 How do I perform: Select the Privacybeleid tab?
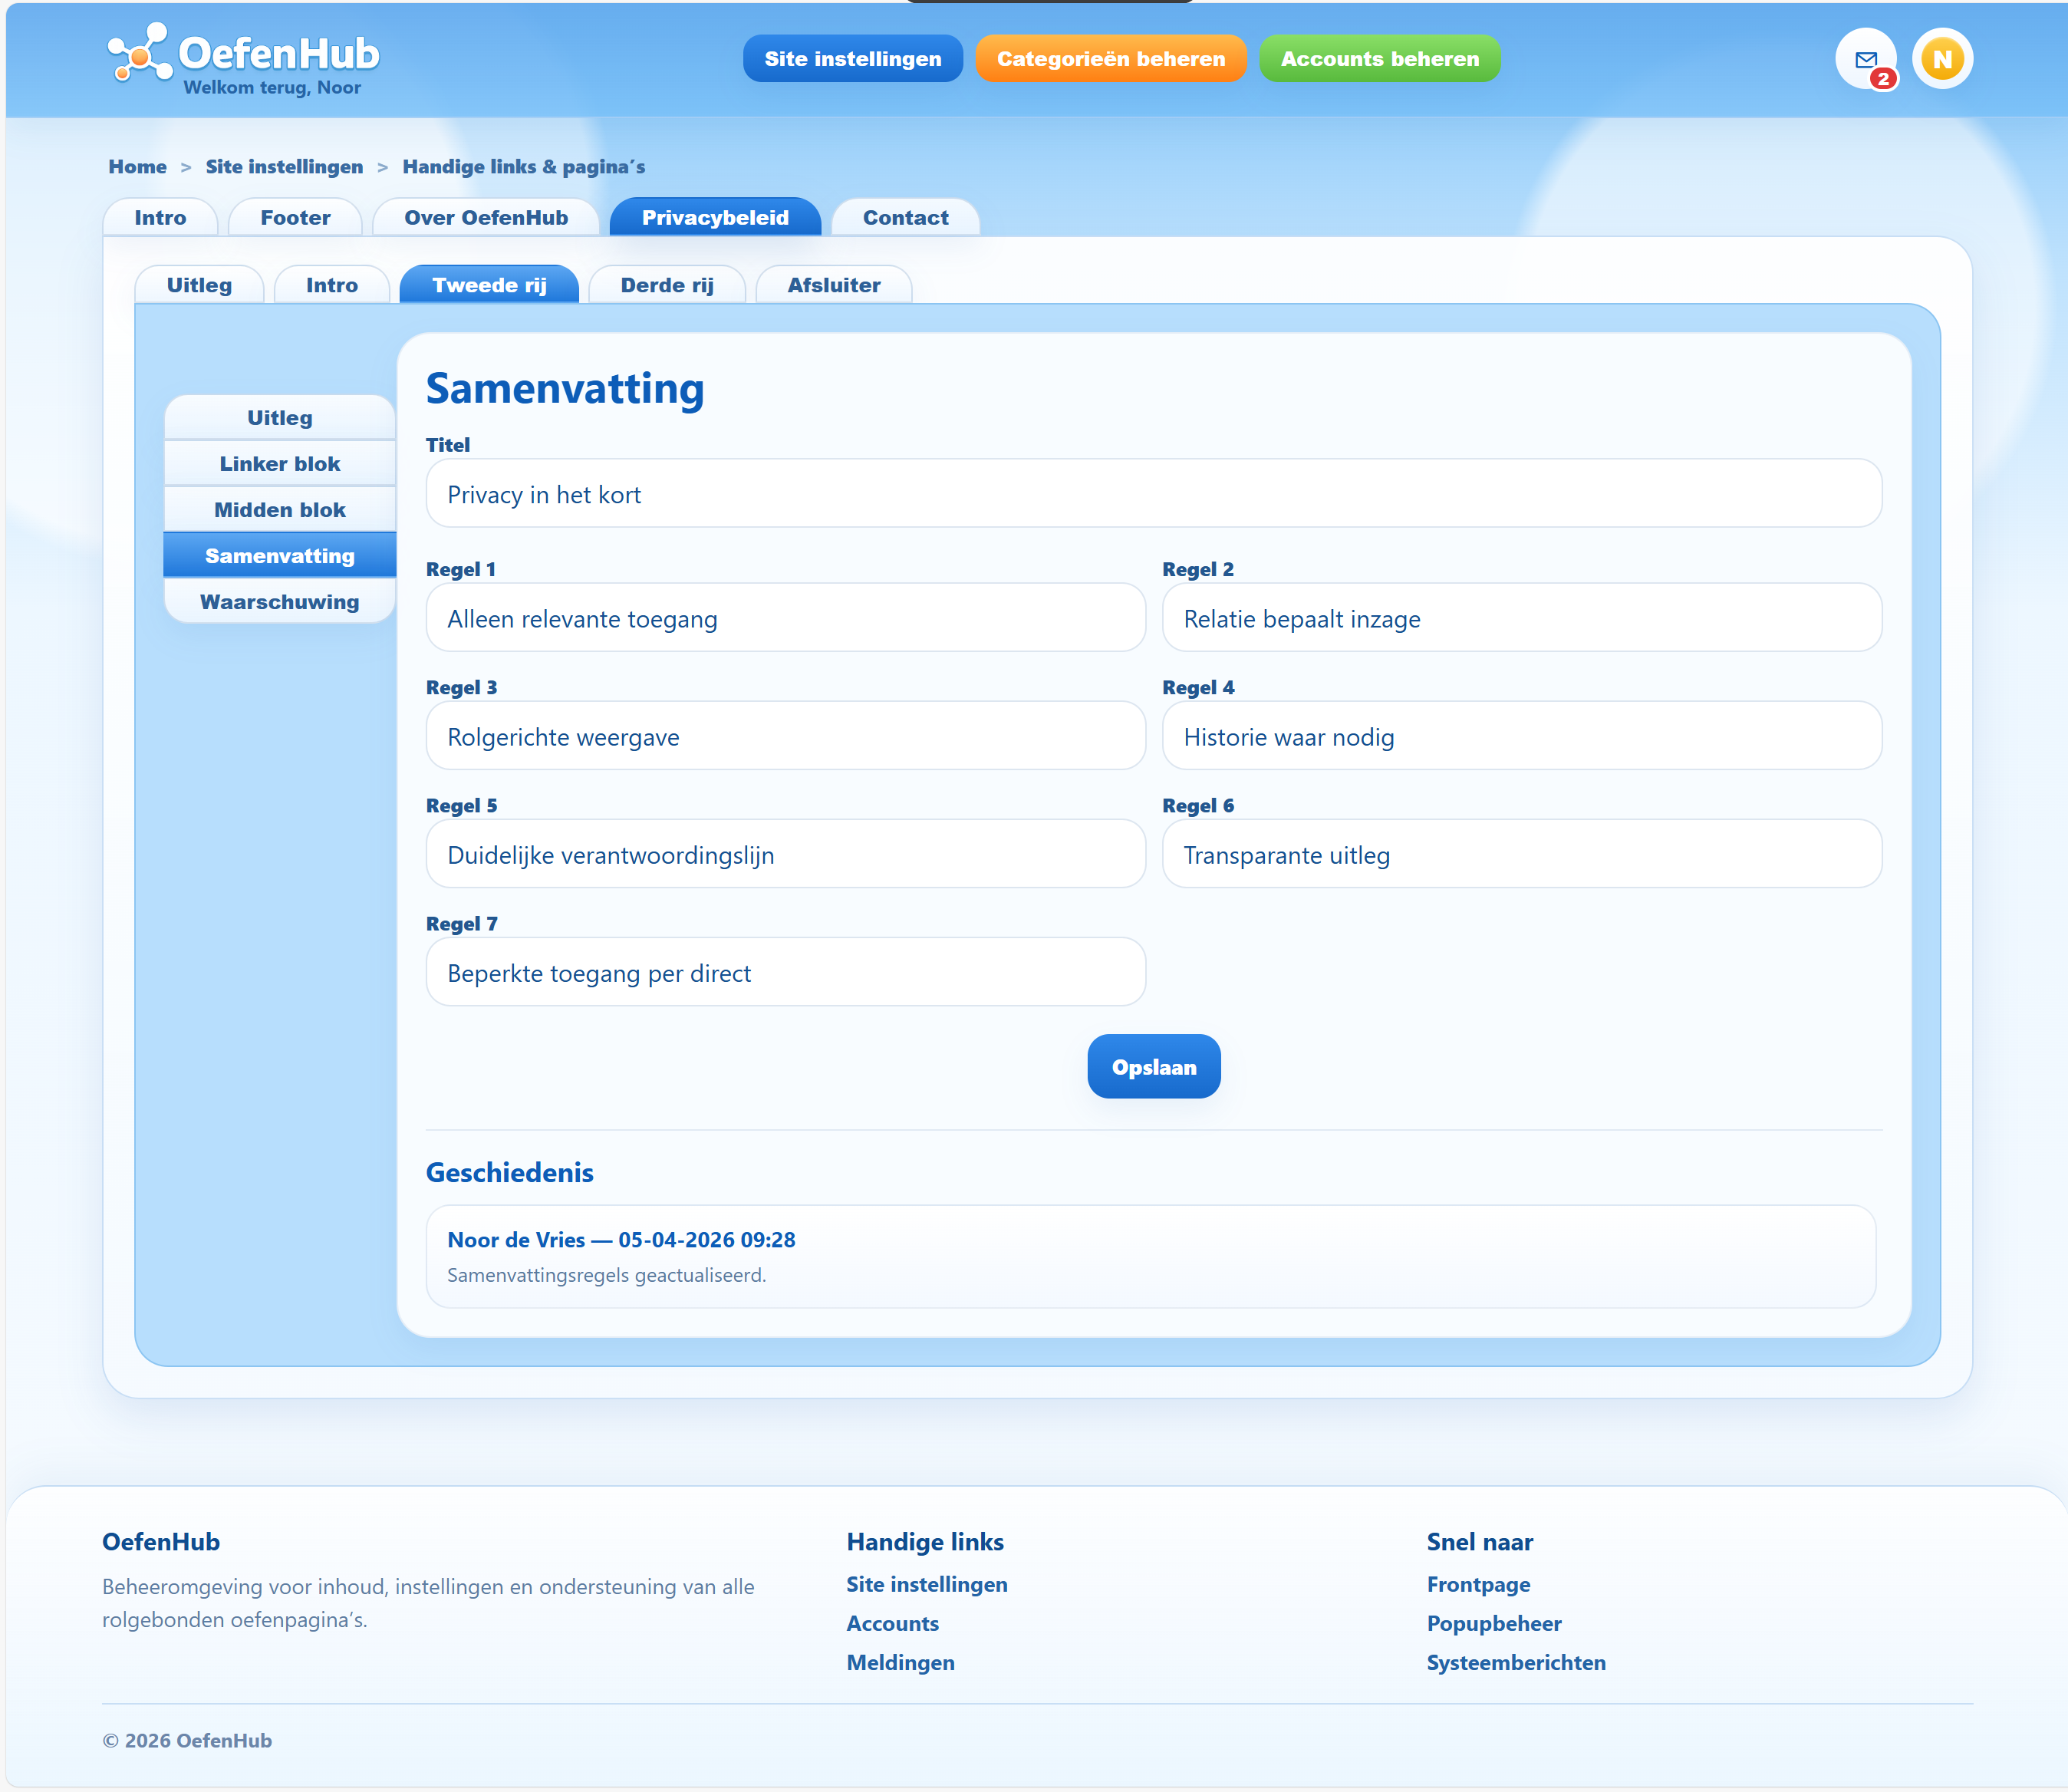point(715,218)
